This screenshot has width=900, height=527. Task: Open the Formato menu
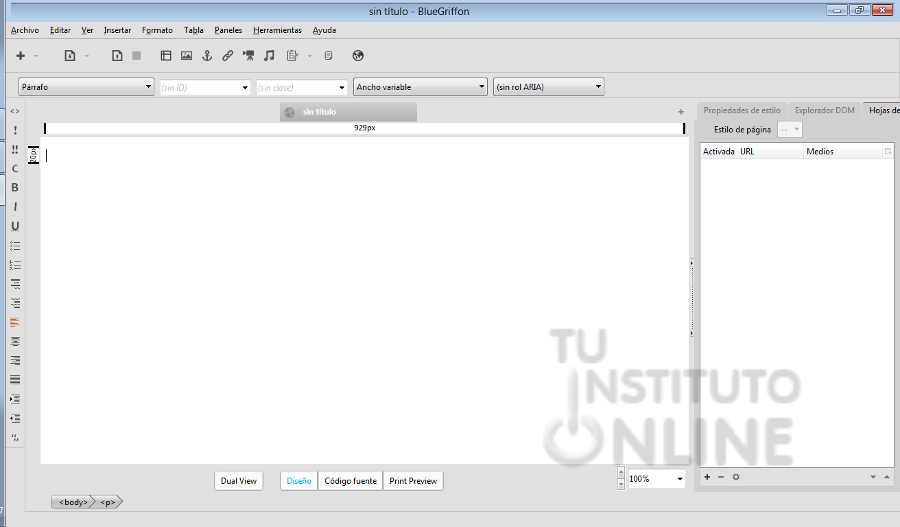click(157, 30)
